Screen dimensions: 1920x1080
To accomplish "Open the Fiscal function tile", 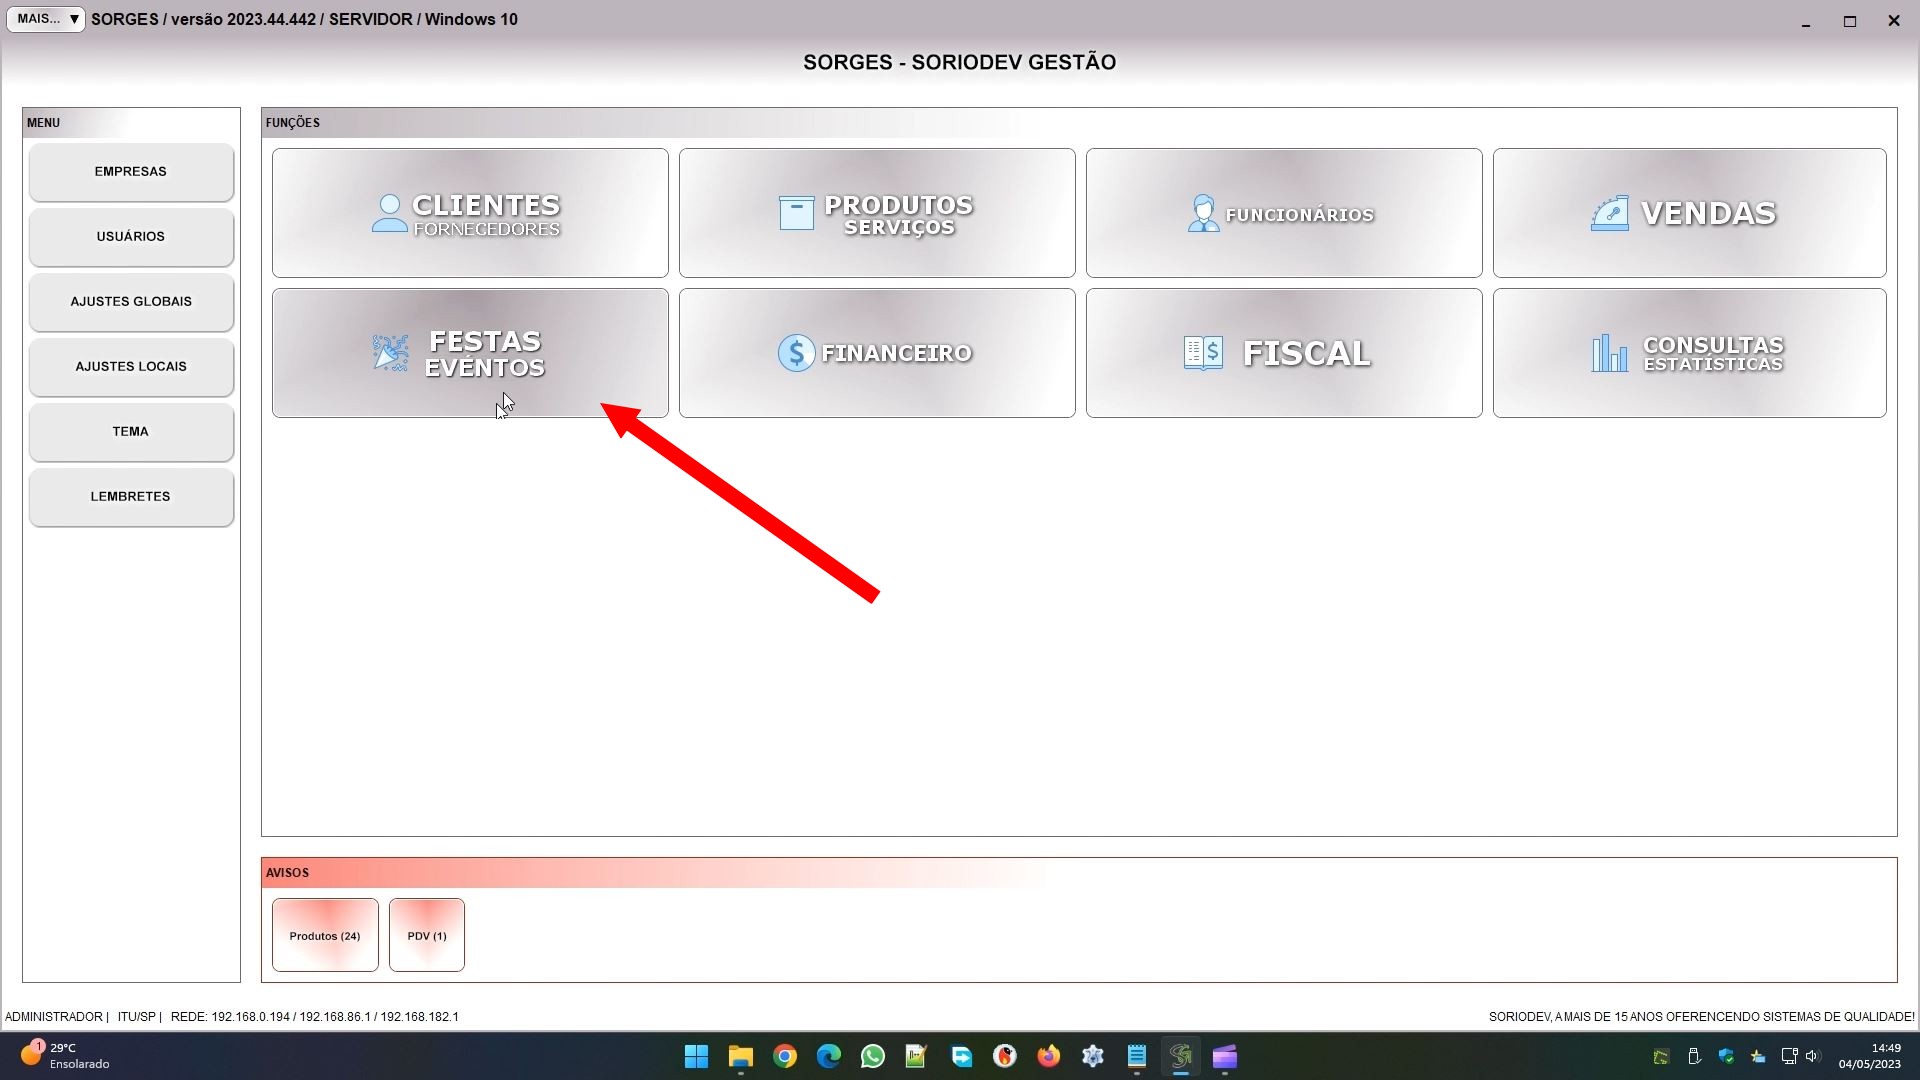I will point(1284,353).
